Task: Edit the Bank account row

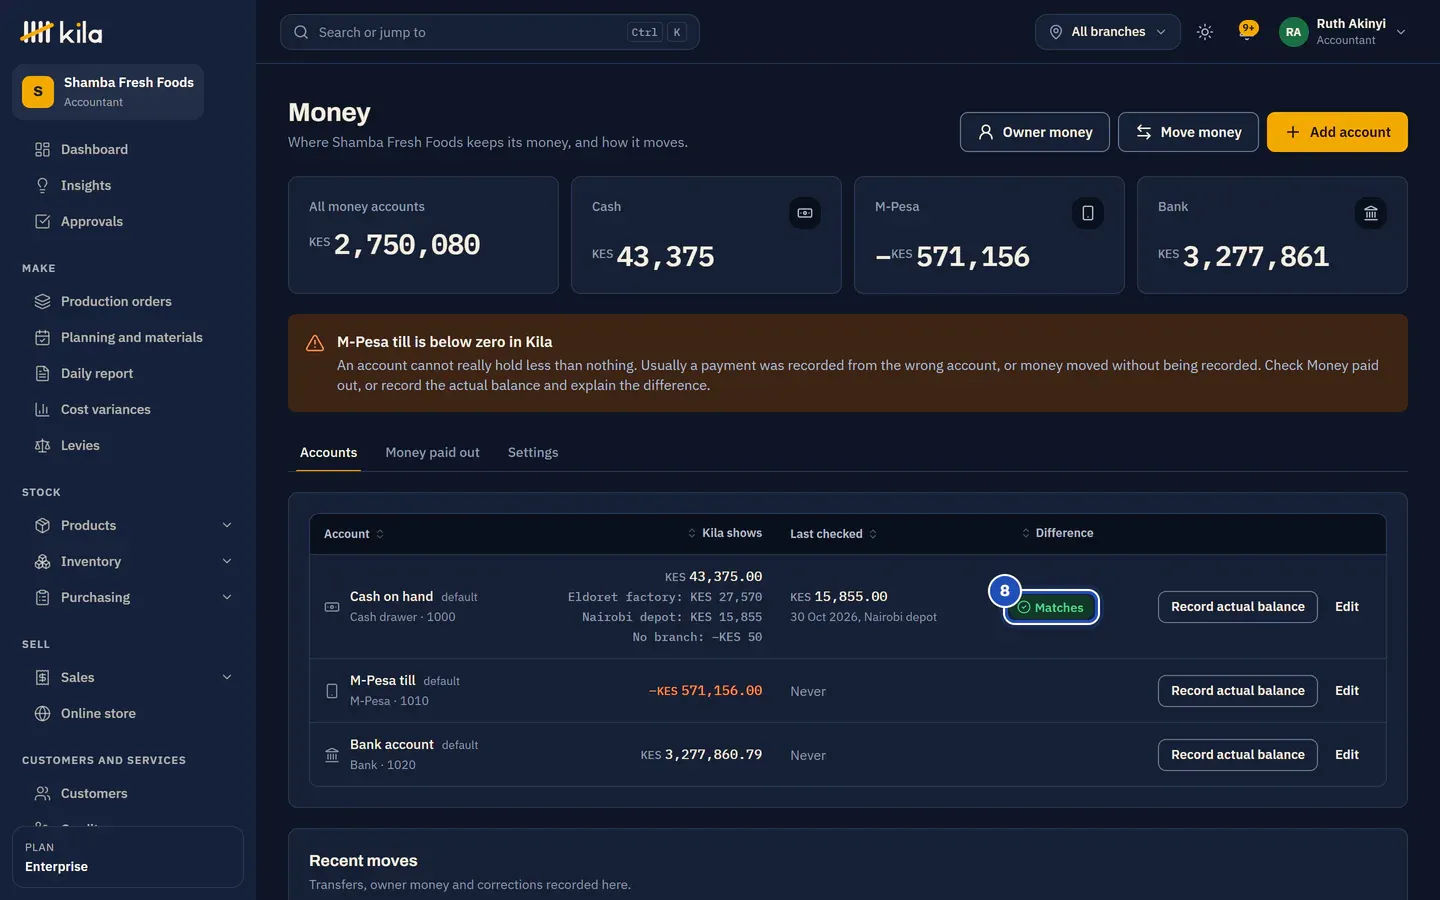Action: 1347,755
